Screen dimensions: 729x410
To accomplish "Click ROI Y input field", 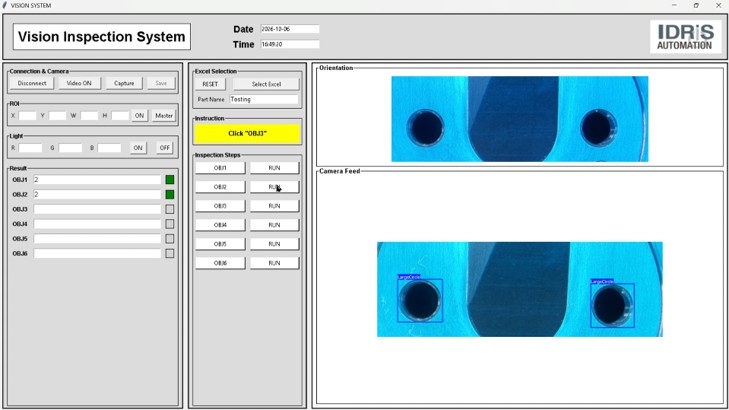I will click(58, 115).
